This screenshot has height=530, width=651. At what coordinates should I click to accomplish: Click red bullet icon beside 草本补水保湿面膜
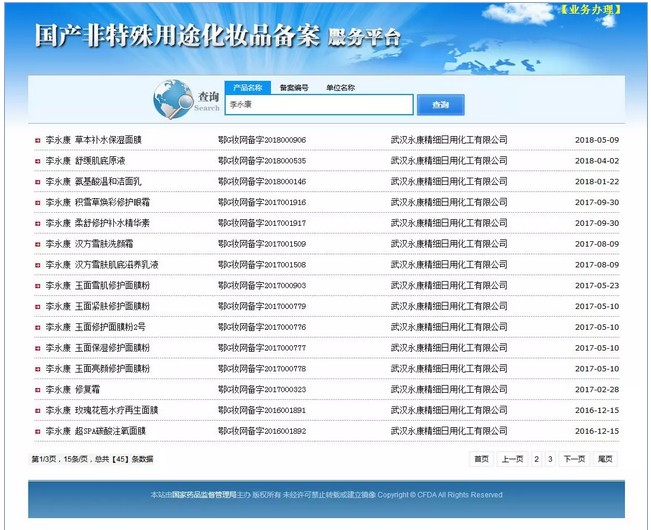[37, 140]
